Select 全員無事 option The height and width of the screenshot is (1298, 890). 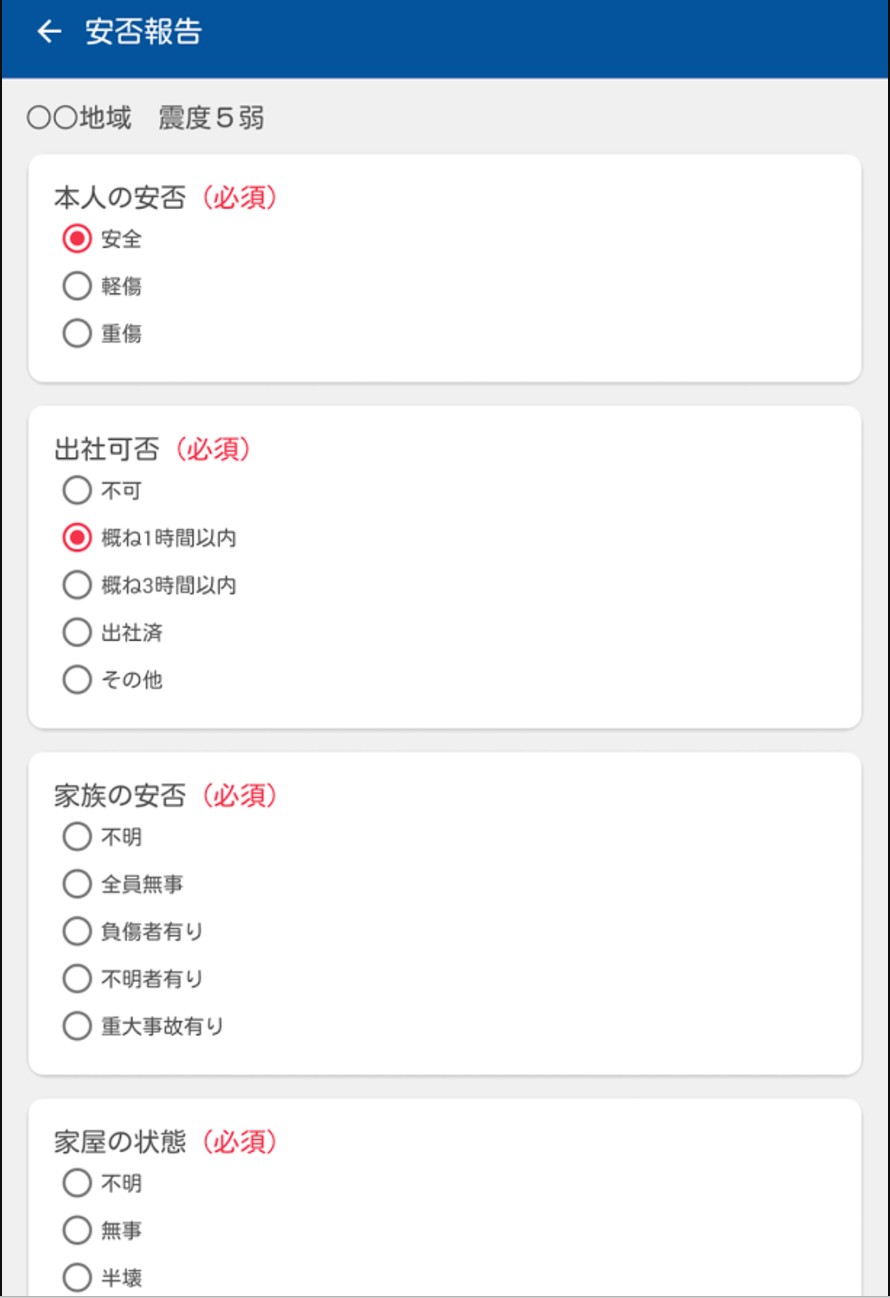[x=77, y=884]
